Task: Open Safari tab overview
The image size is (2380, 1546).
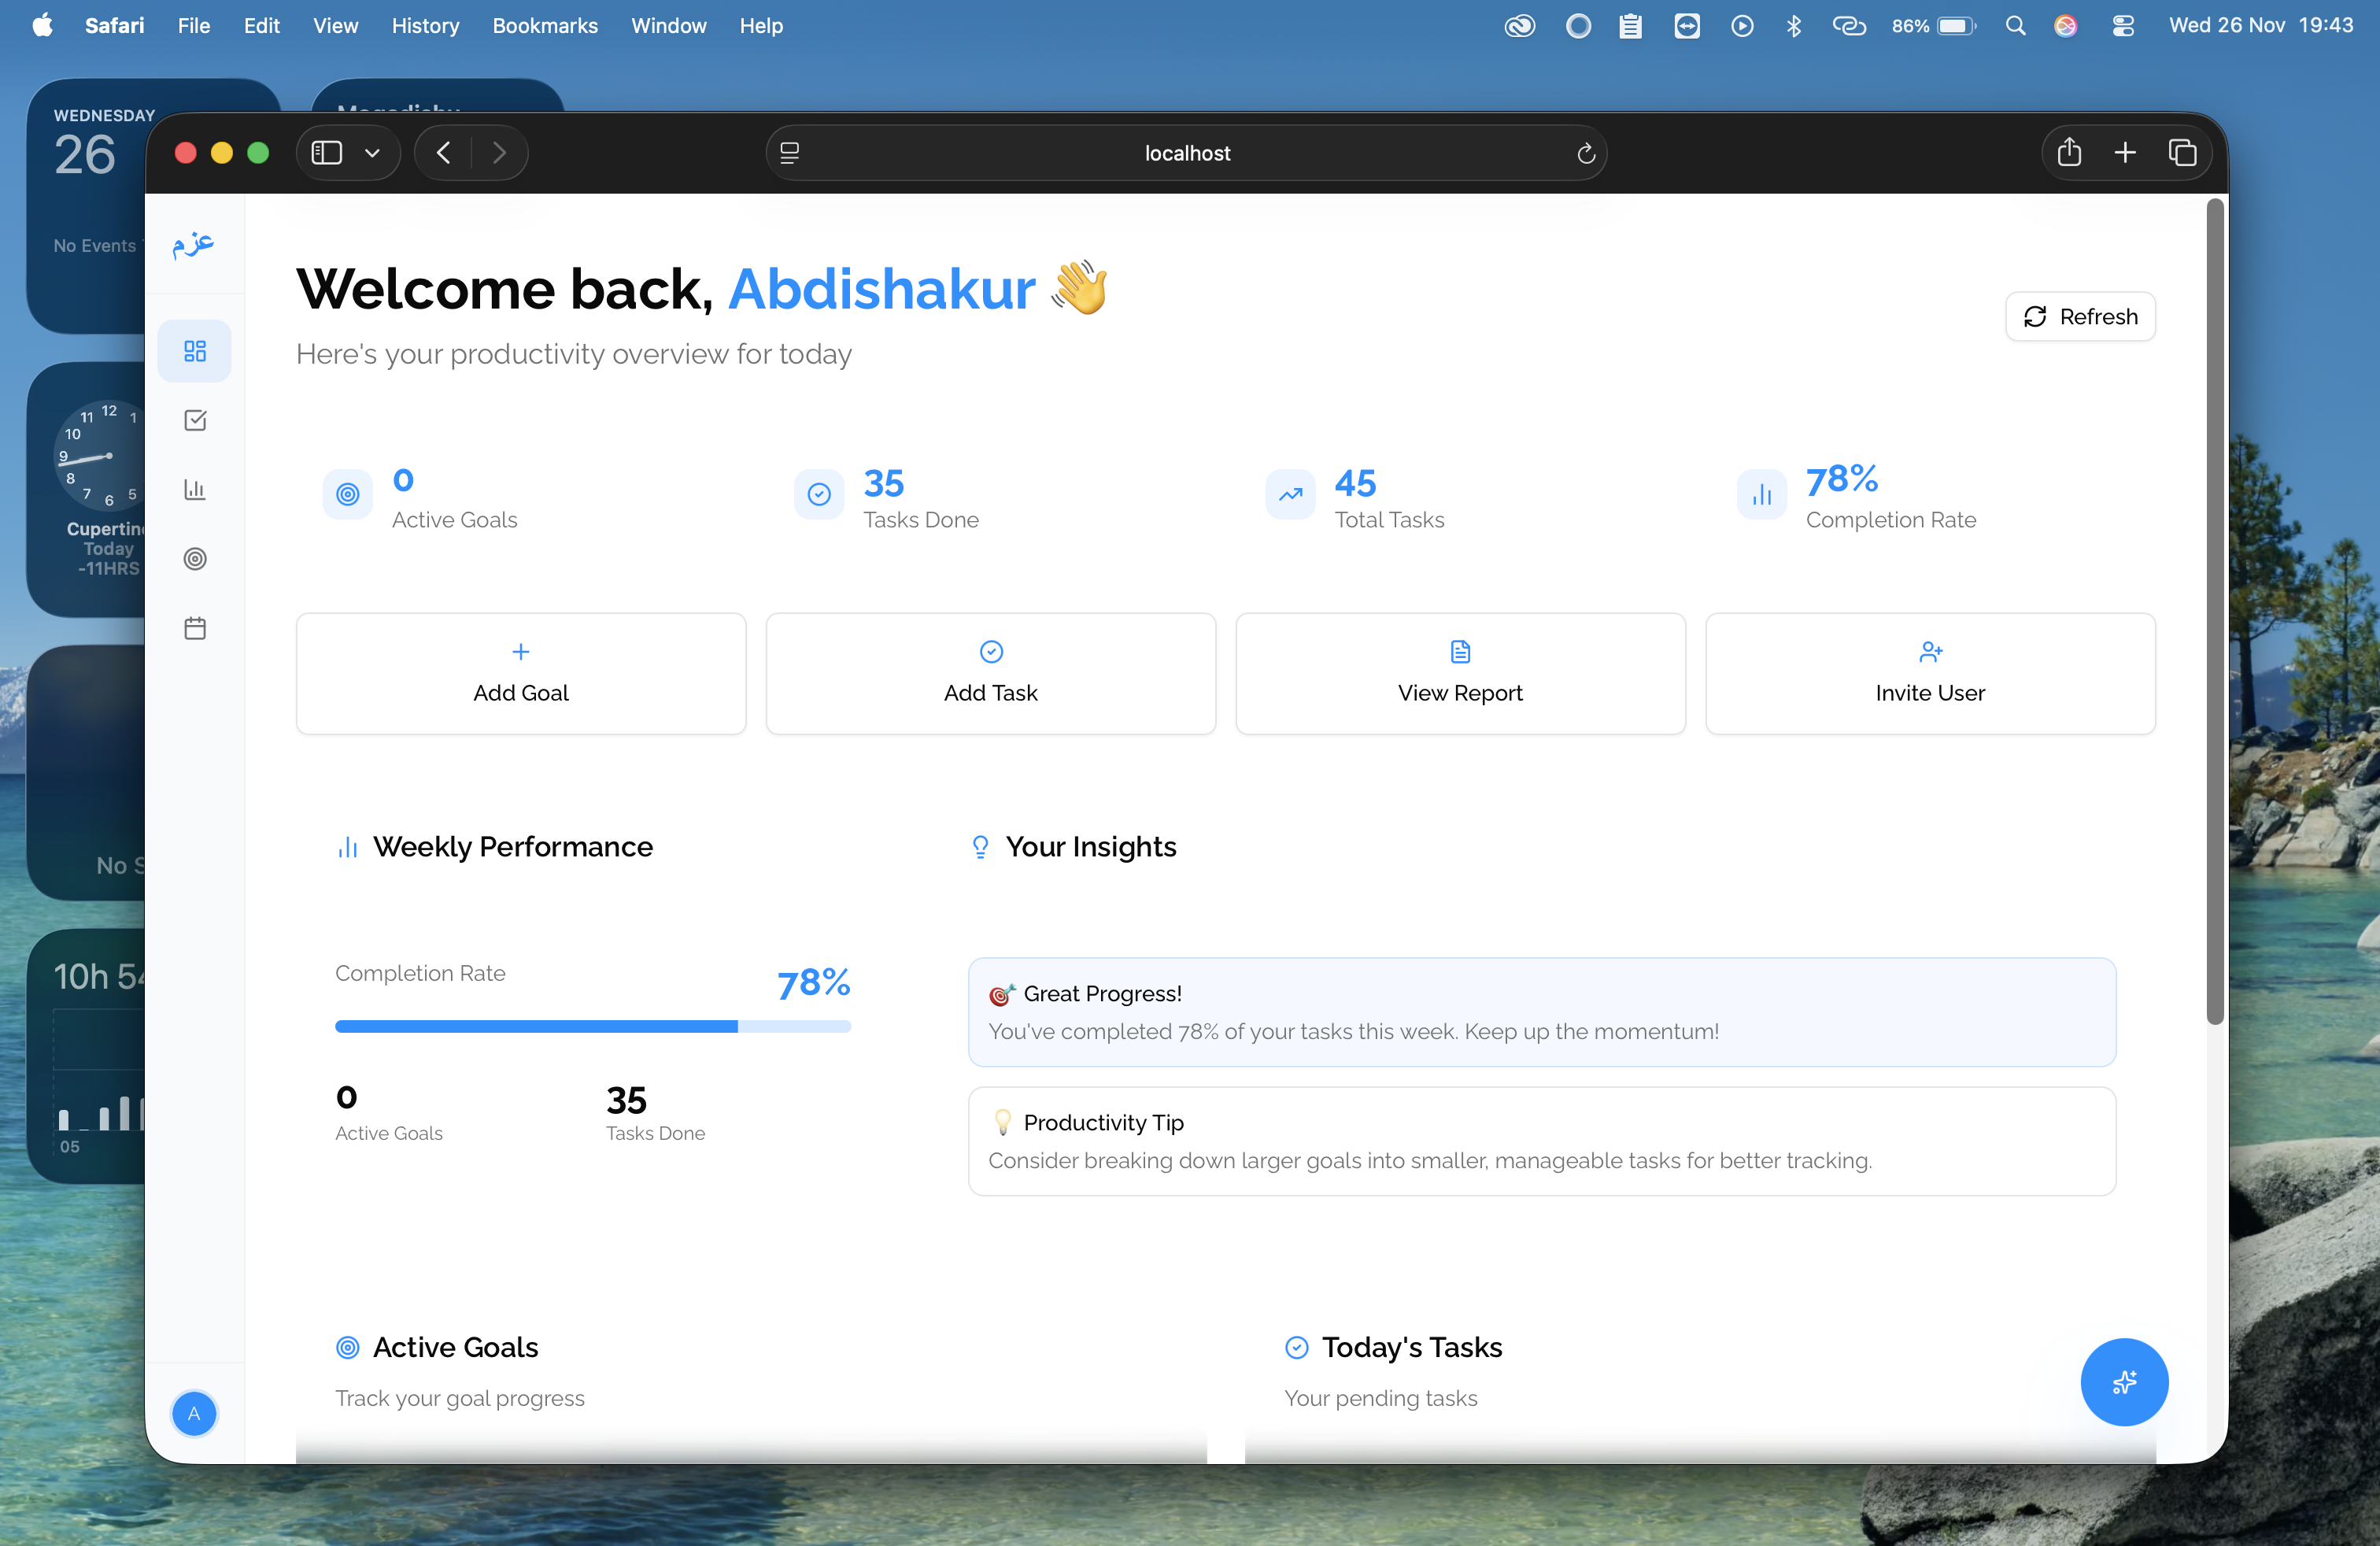Action: coord(2182,153)
